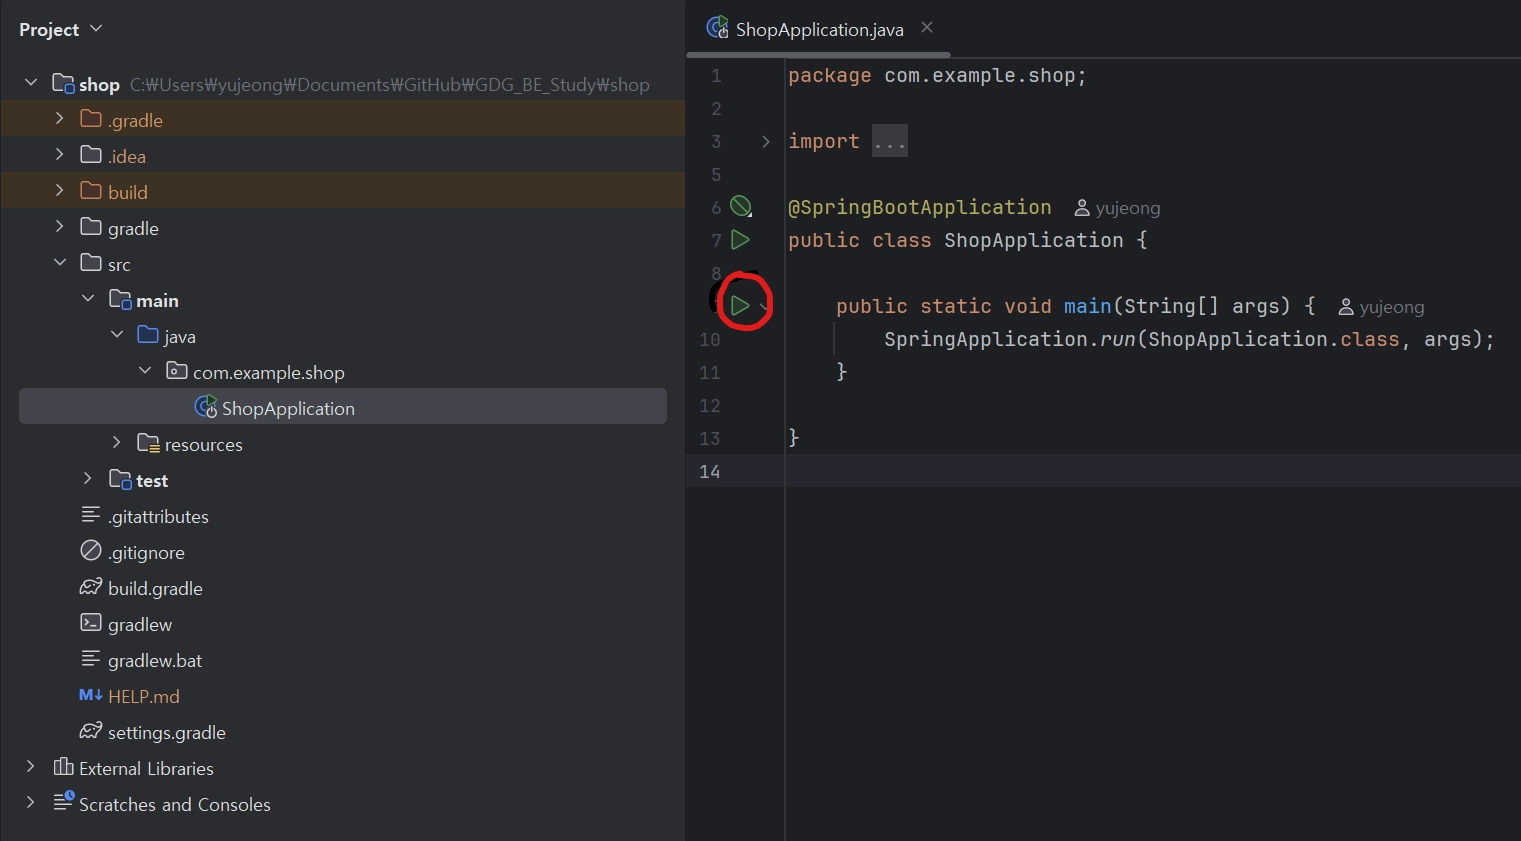Open the HELP.md markdown file
The width and height of the screenshot is (1521, 841).
click(x=143, y=697)
